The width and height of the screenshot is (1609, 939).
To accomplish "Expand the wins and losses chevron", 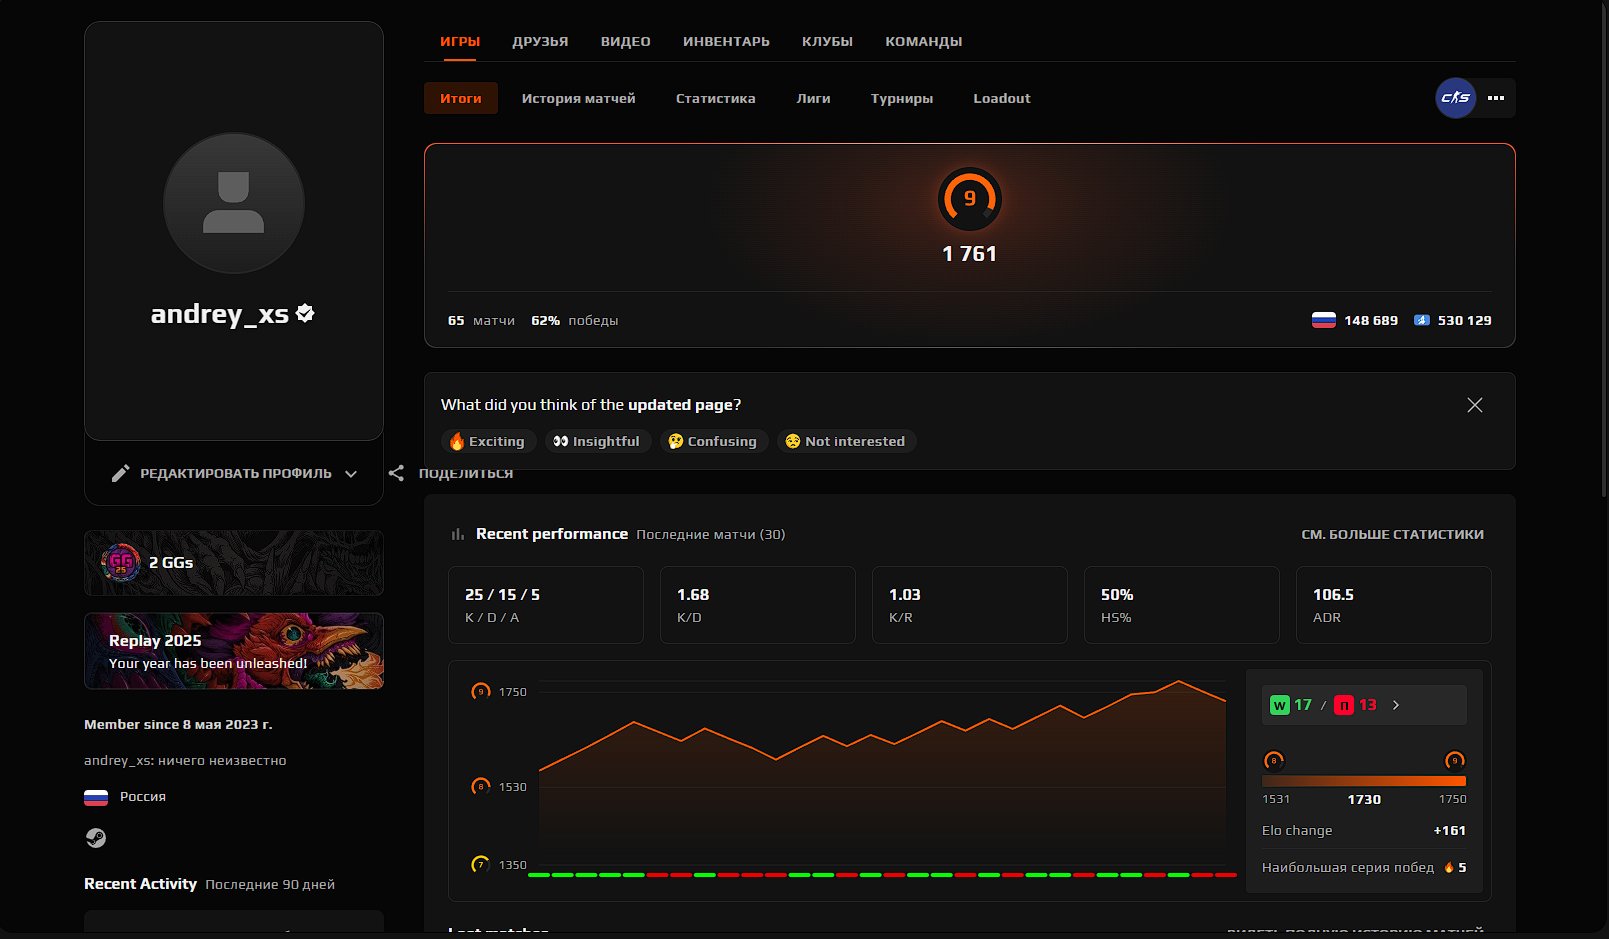I will point(1396,705).
